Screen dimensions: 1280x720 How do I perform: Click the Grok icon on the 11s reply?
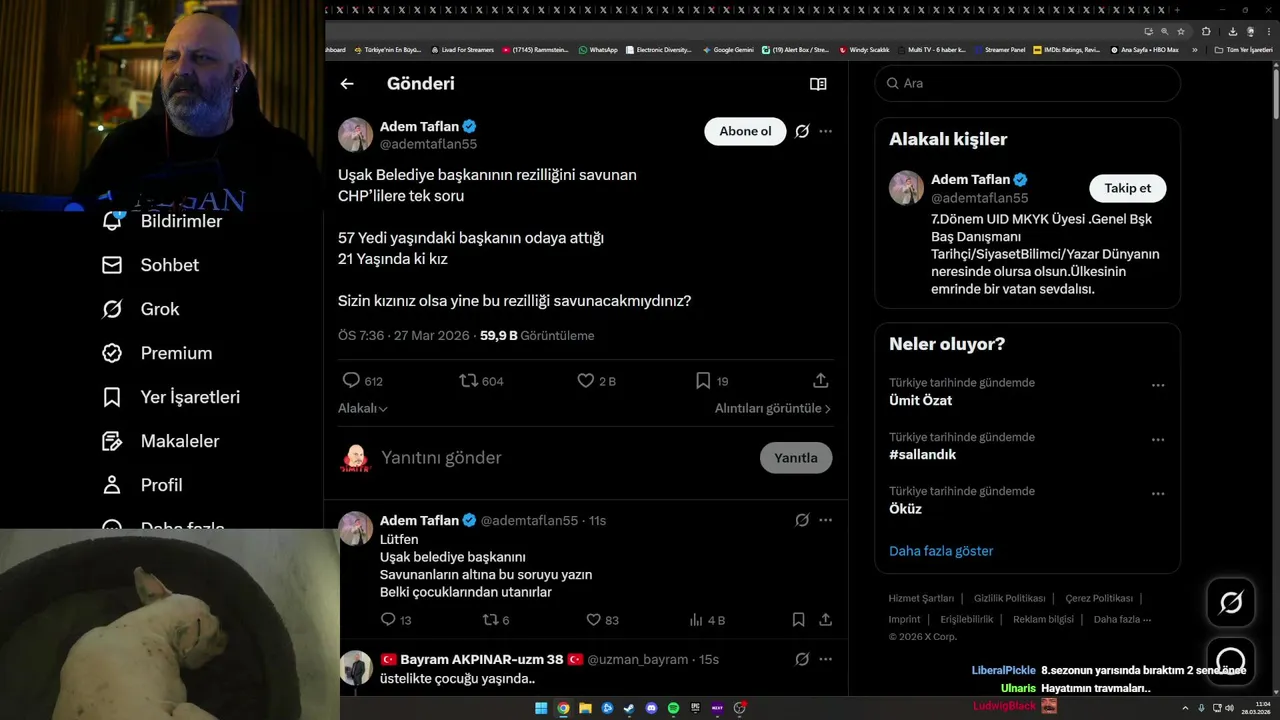(802, 520)
